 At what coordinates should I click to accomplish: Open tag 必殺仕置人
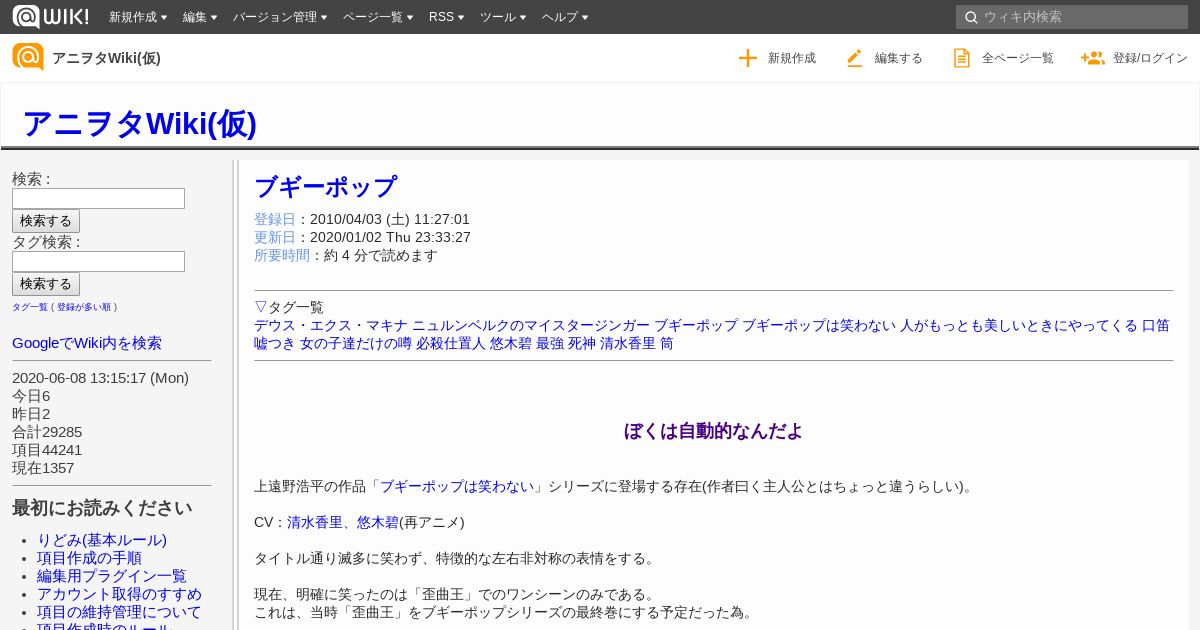451,343
